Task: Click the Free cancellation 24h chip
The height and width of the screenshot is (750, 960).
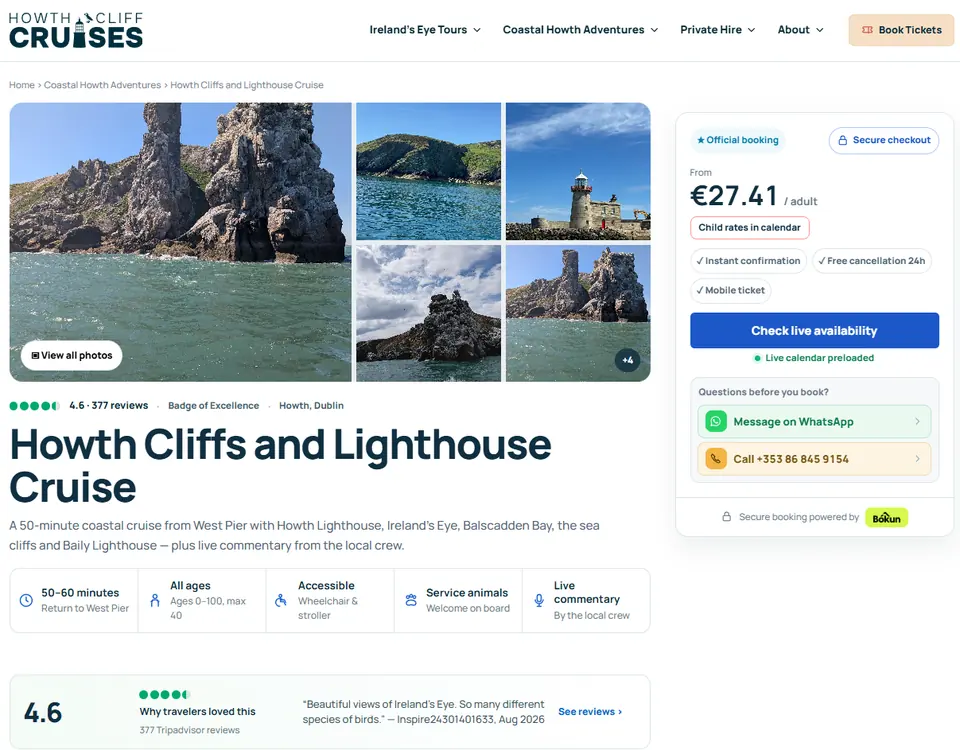Action: 872,261
